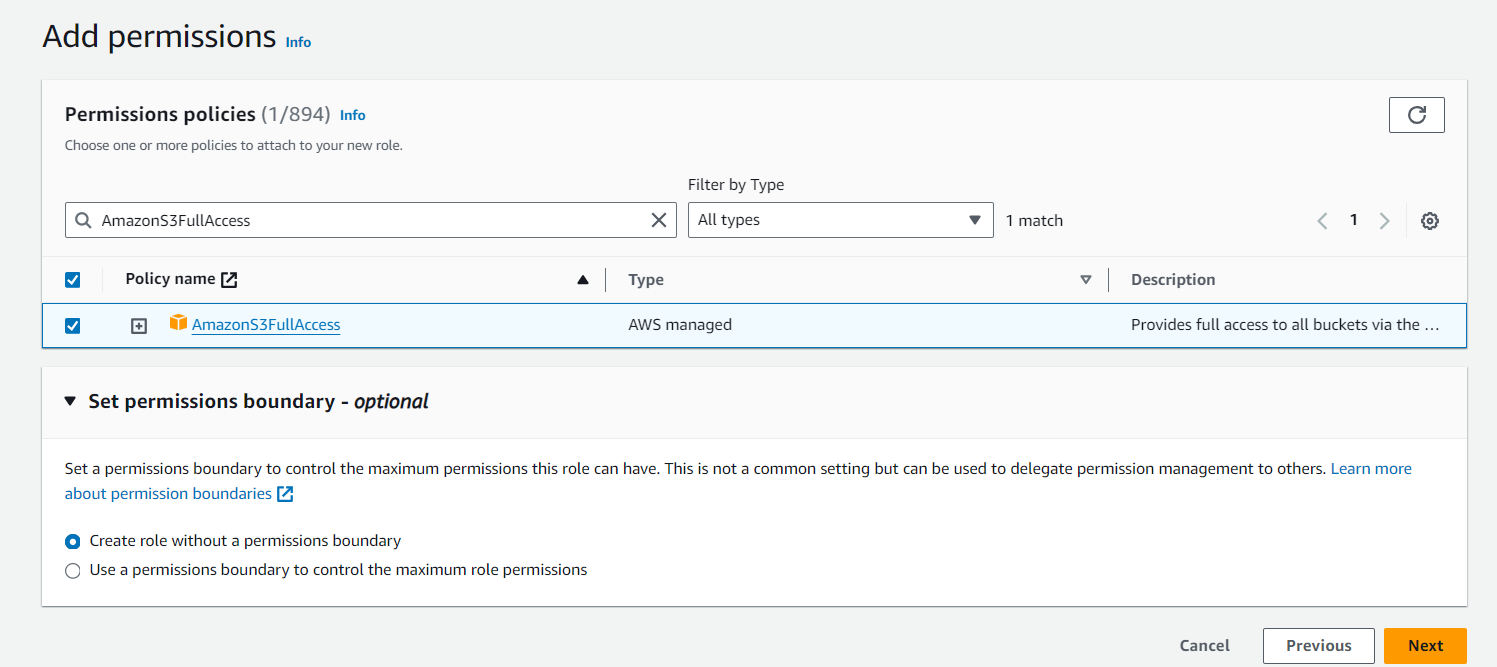Click the Type column header

(646, 280)
